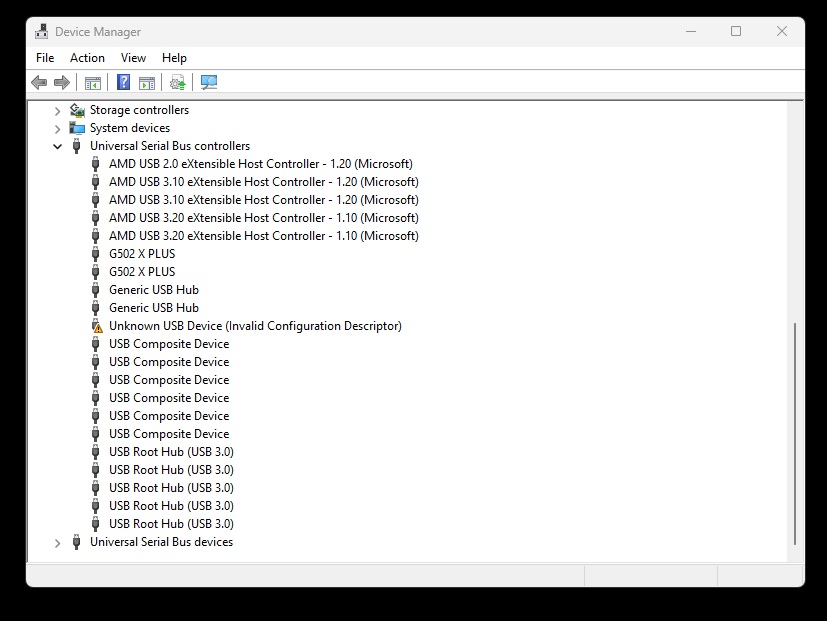The image size is (827, 621).
Task: Click the Universal Serial Bus devices plug icon
Action: [76, 542]
